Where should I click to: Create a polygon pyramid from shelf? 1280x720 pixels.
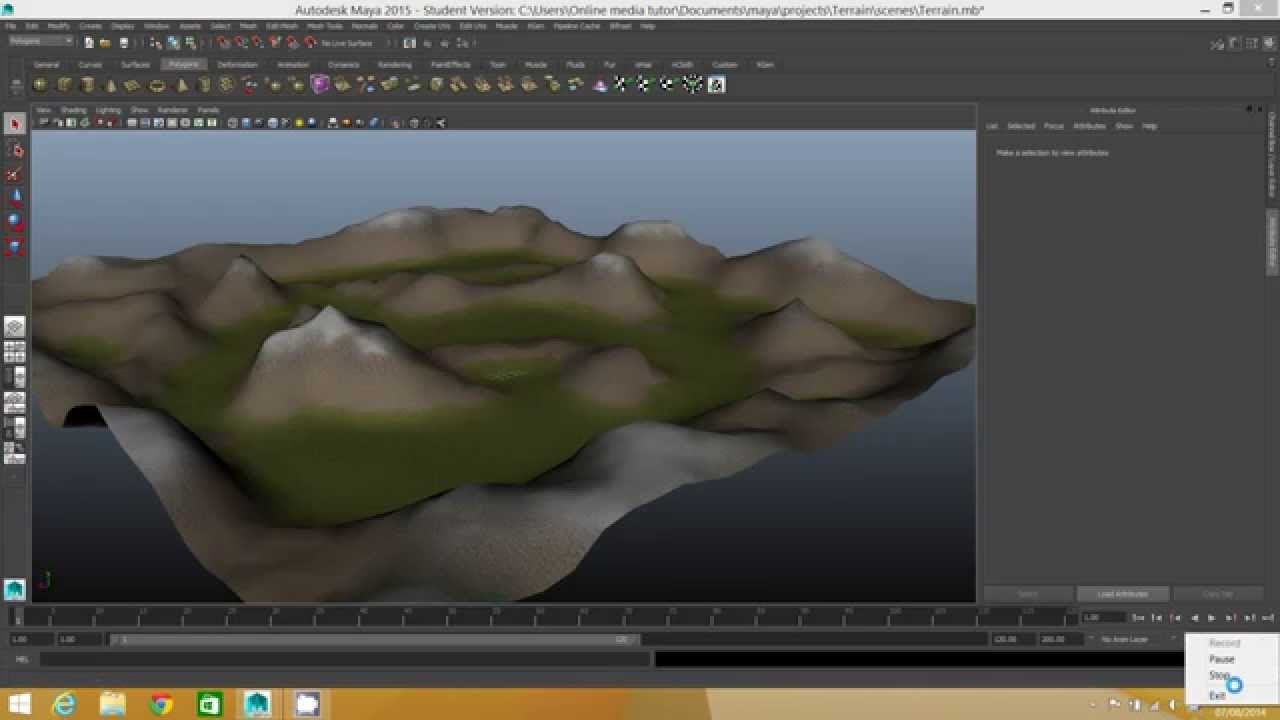click(181, 85)
